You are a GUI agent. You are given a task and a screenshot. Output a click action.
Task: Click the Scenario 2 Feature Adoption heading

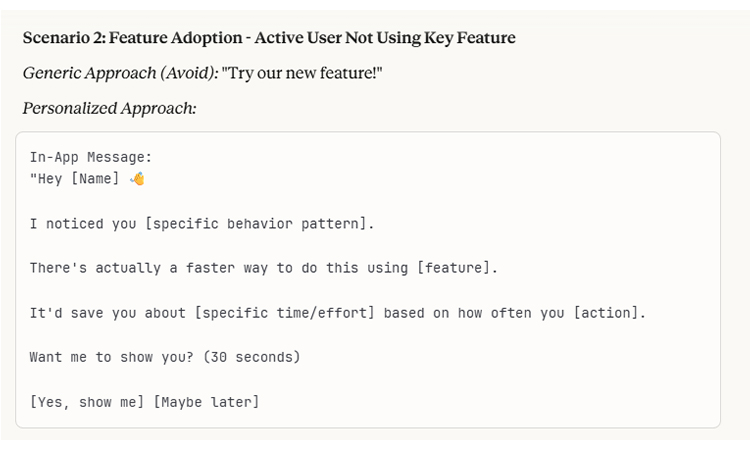tap(269, 38)
